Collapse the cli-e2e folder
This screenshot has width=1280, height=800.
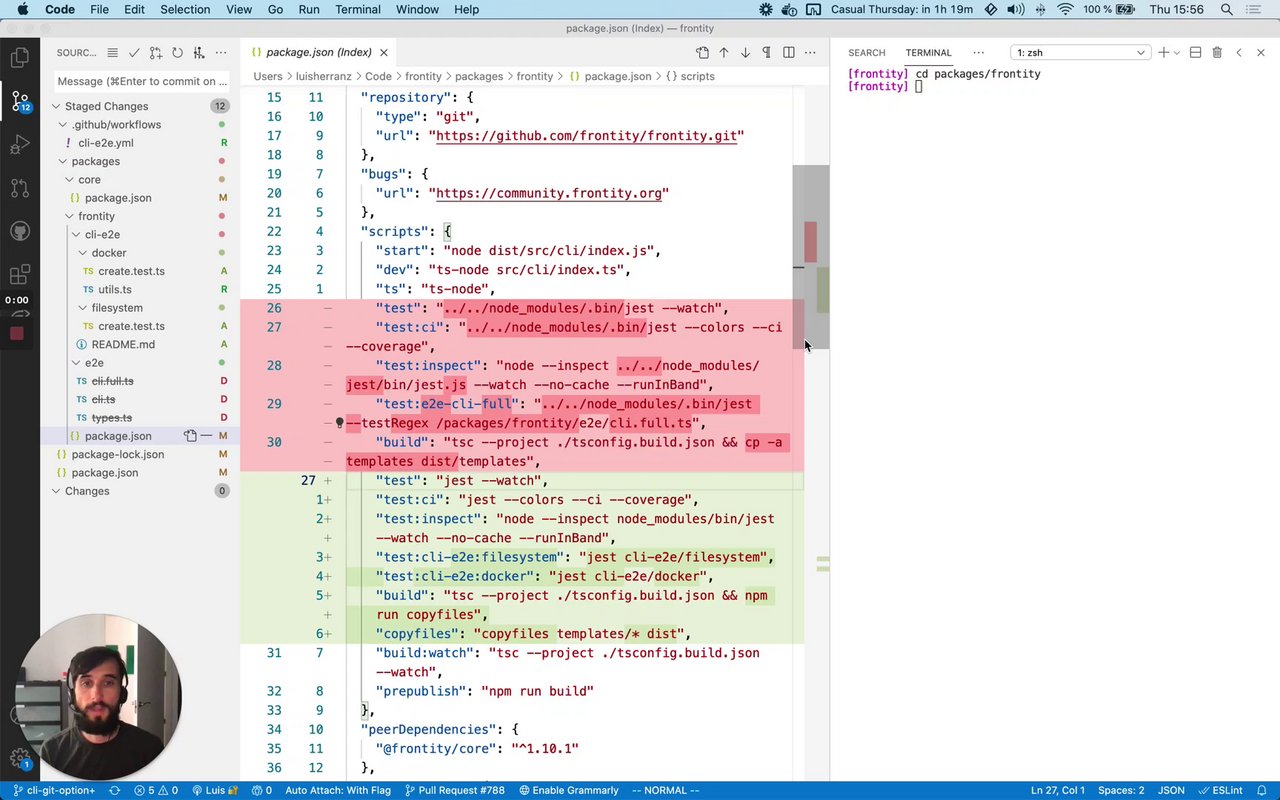click(102, 234)
